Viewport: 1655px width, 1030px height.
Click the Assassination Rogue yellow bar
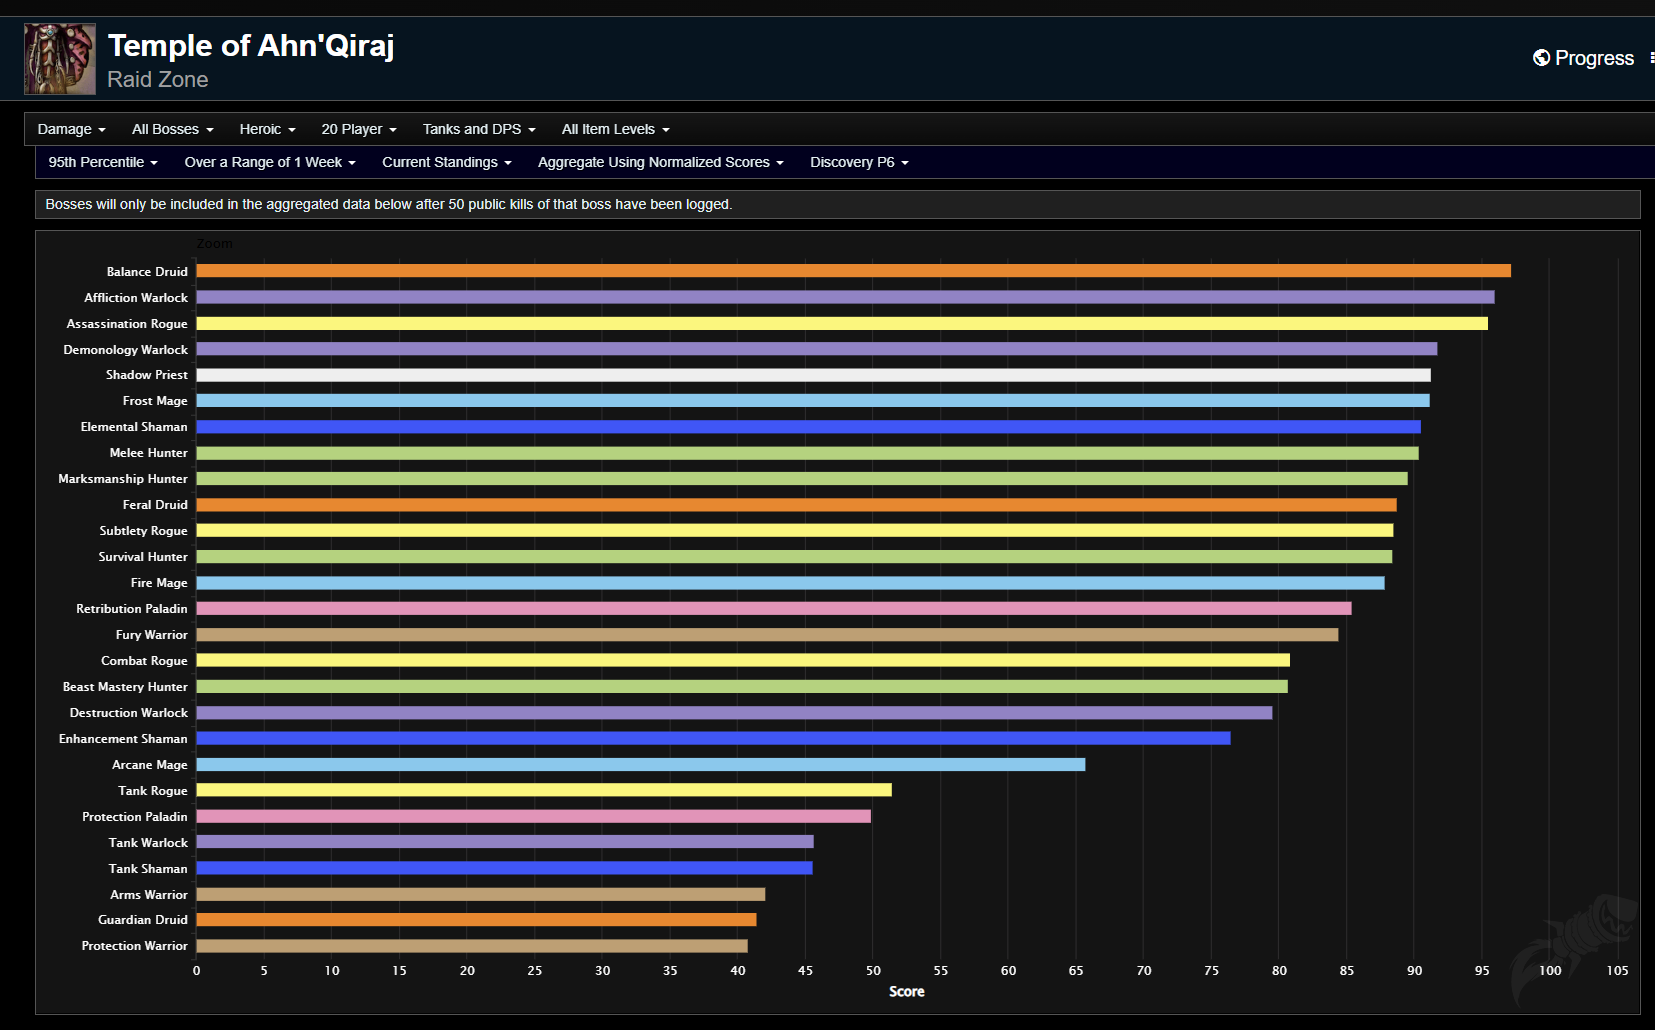point(842,323)
